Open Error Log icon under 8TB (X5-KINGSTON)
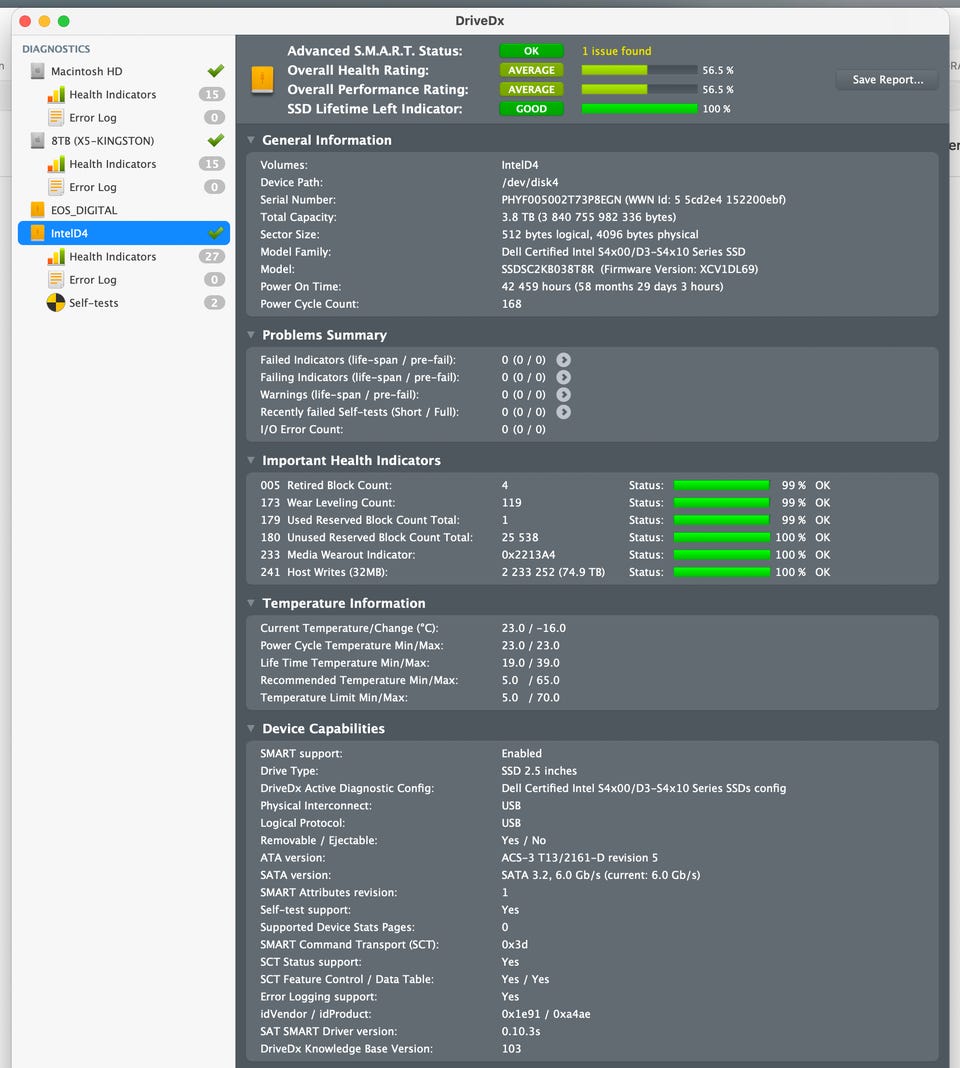 [x=56, y=187]
